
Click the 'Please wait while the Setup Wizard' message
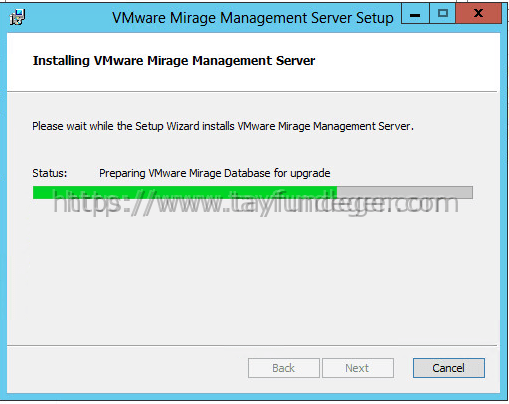(223, 126)
